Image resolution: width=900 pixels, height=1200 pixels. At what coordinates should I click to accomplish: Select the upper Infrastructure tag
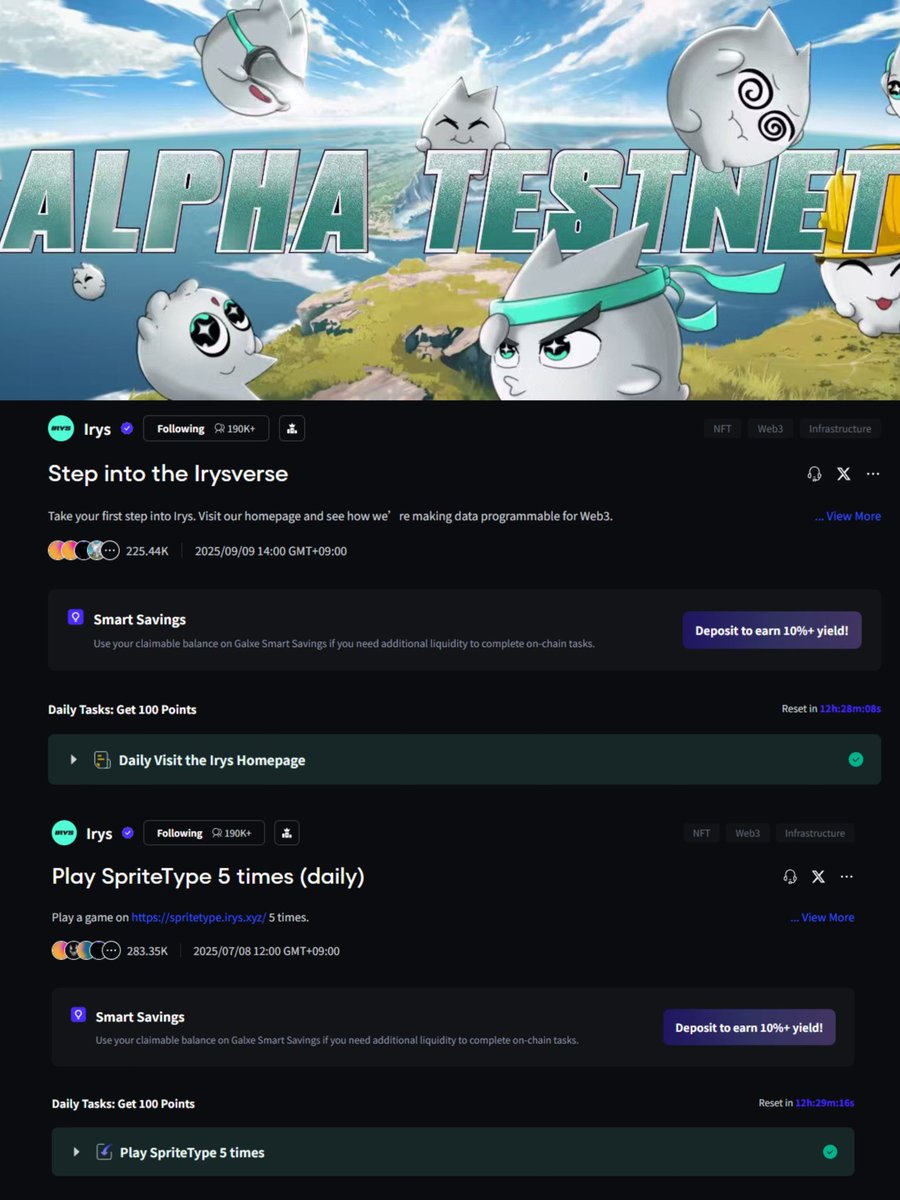(x=840, y=429)
